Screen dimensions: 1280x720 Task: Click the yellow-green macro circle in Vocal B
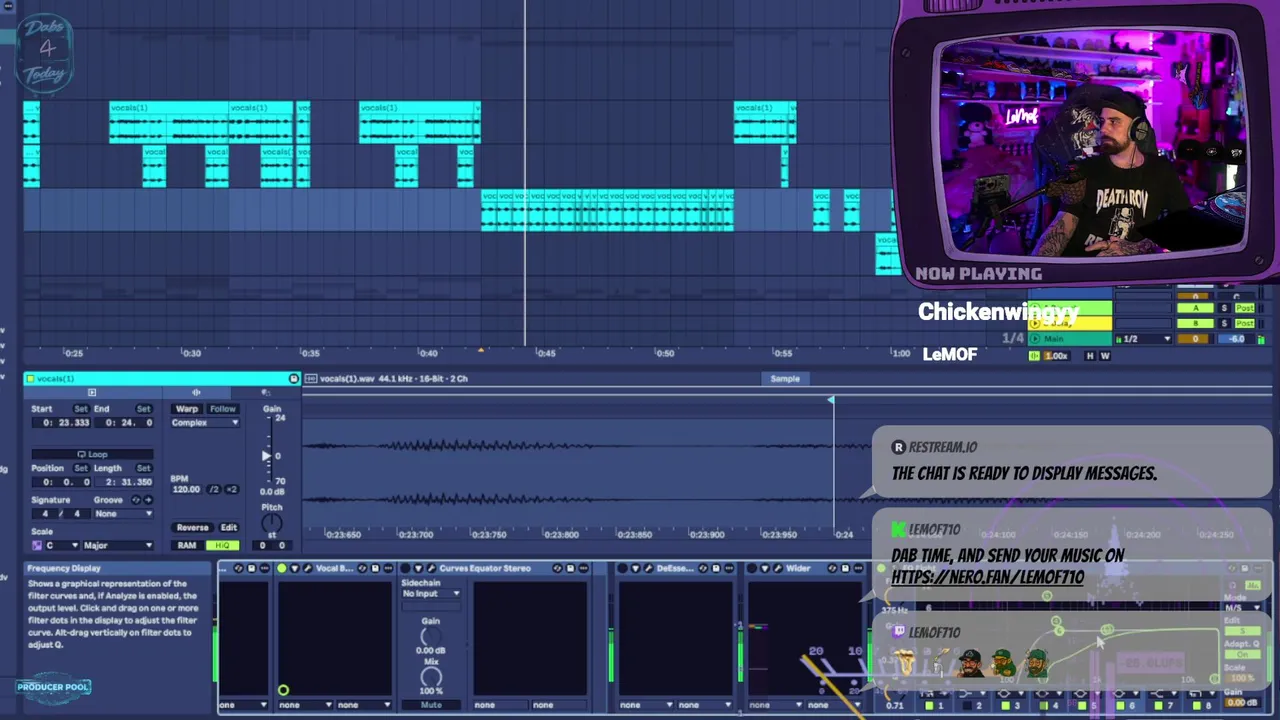pyautogui.click(x=283, y=690)
